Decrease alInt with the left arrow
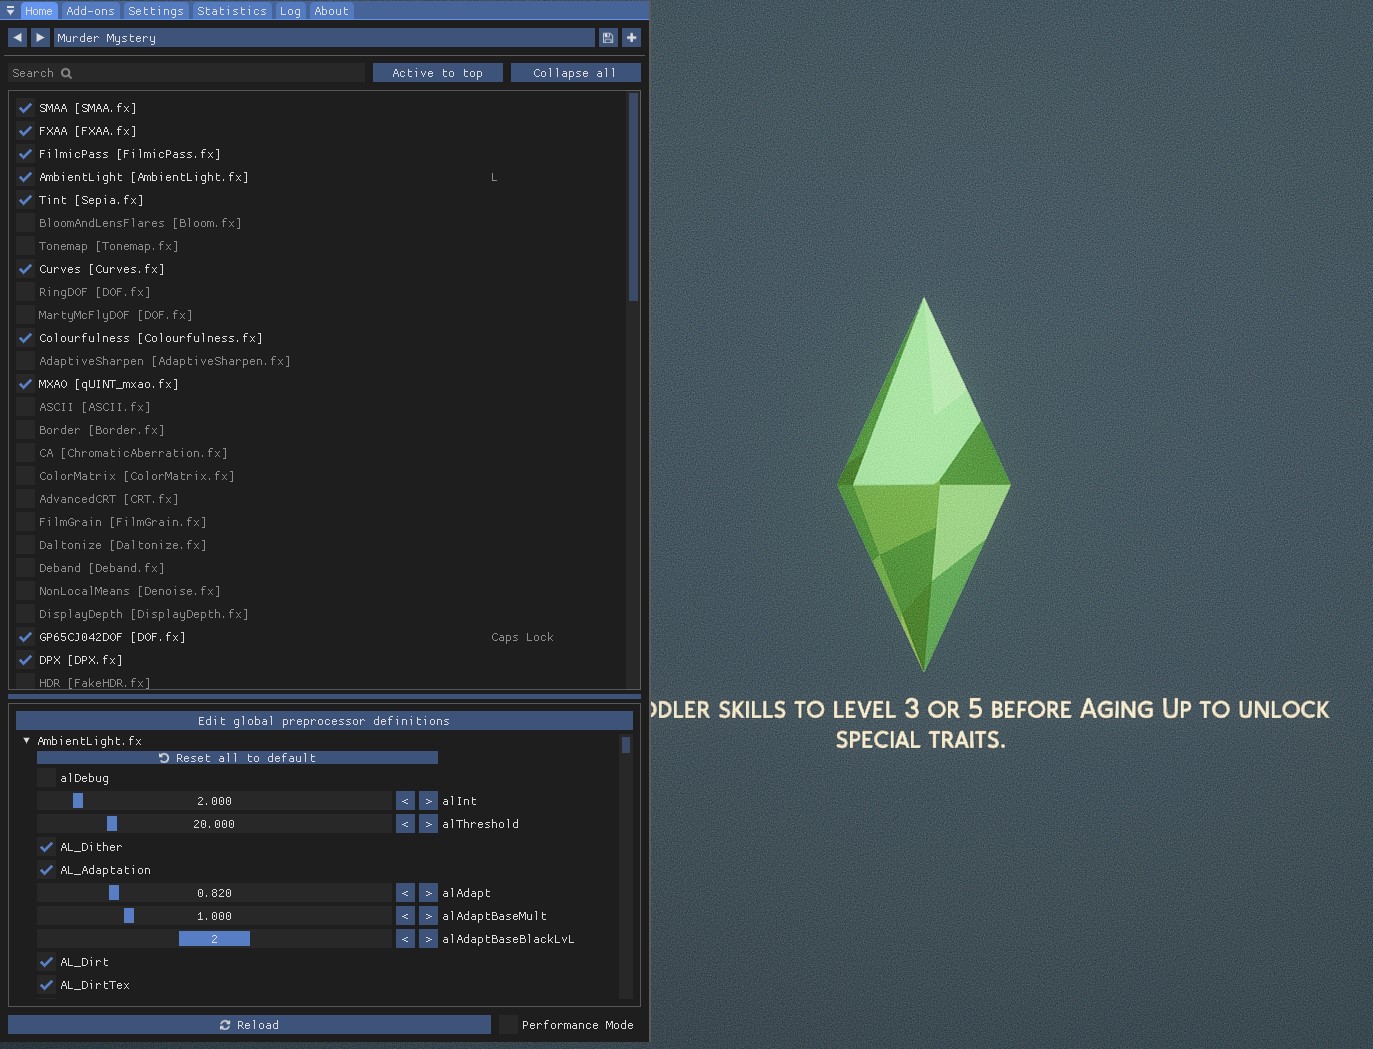This screenshot has height=1049, width=1373. (x=405, y=801)
